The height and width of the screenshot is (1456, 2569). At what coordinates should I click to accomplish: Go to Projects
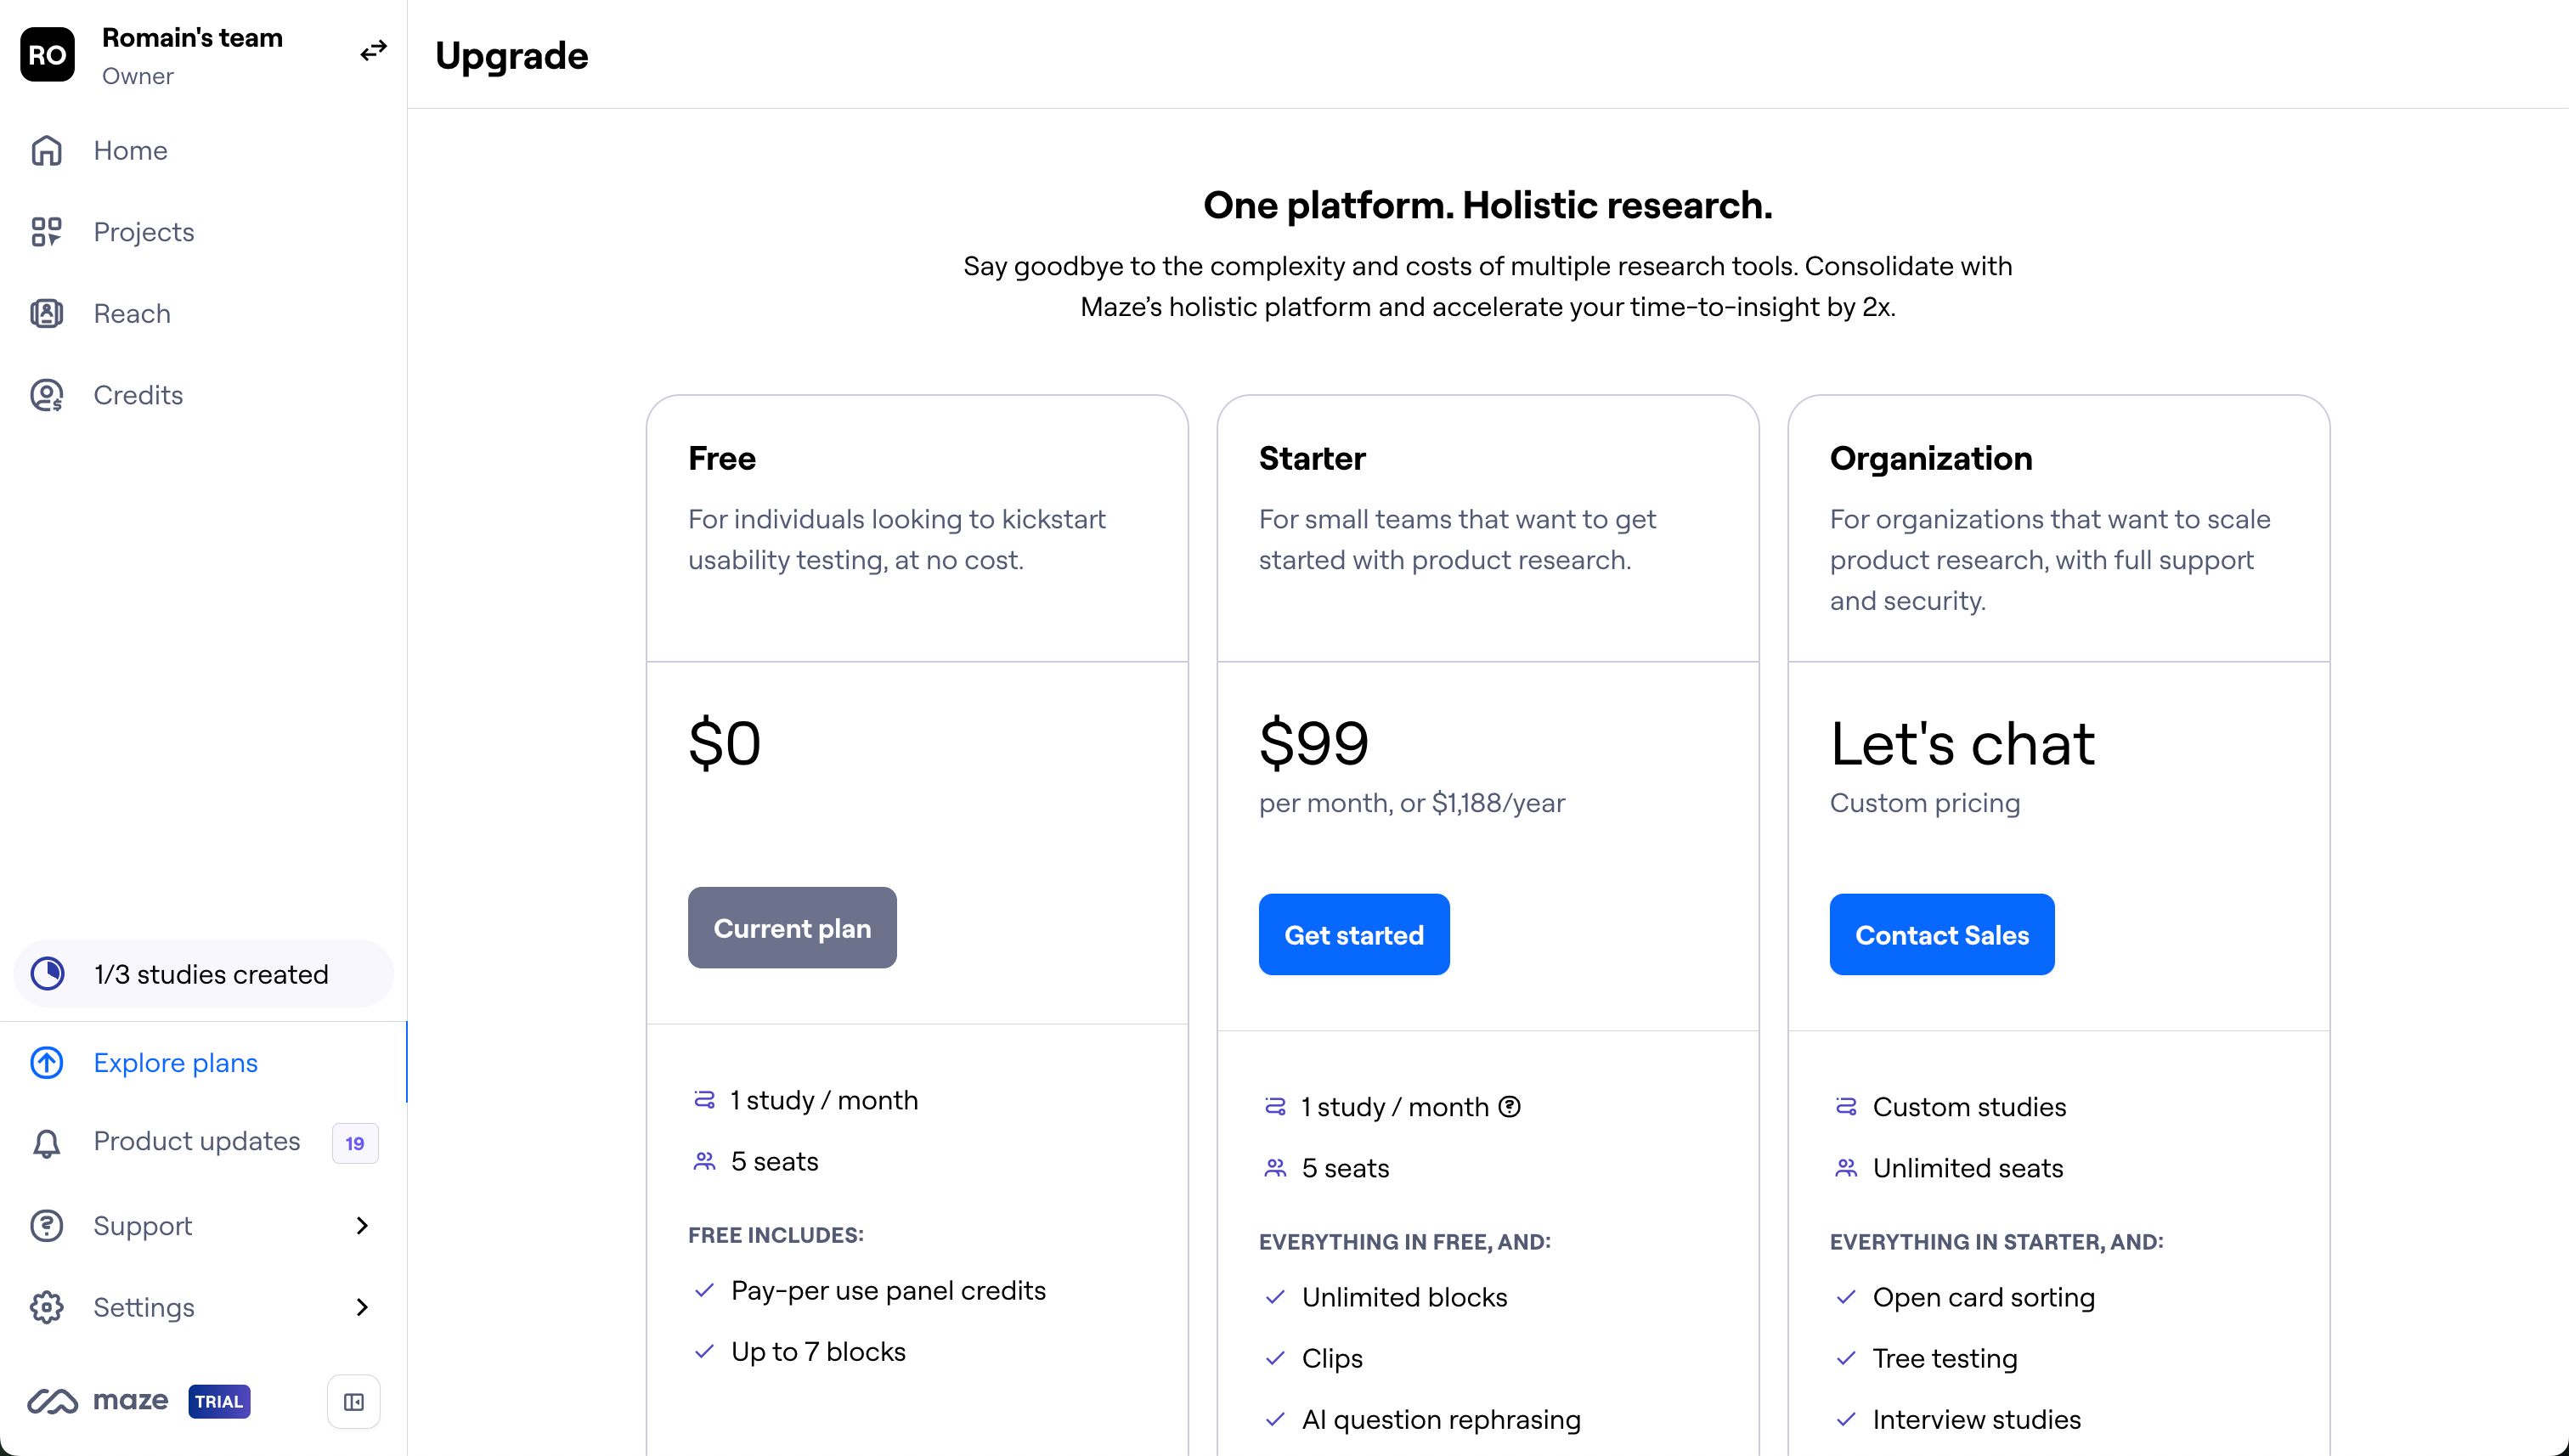click(203, 232)
